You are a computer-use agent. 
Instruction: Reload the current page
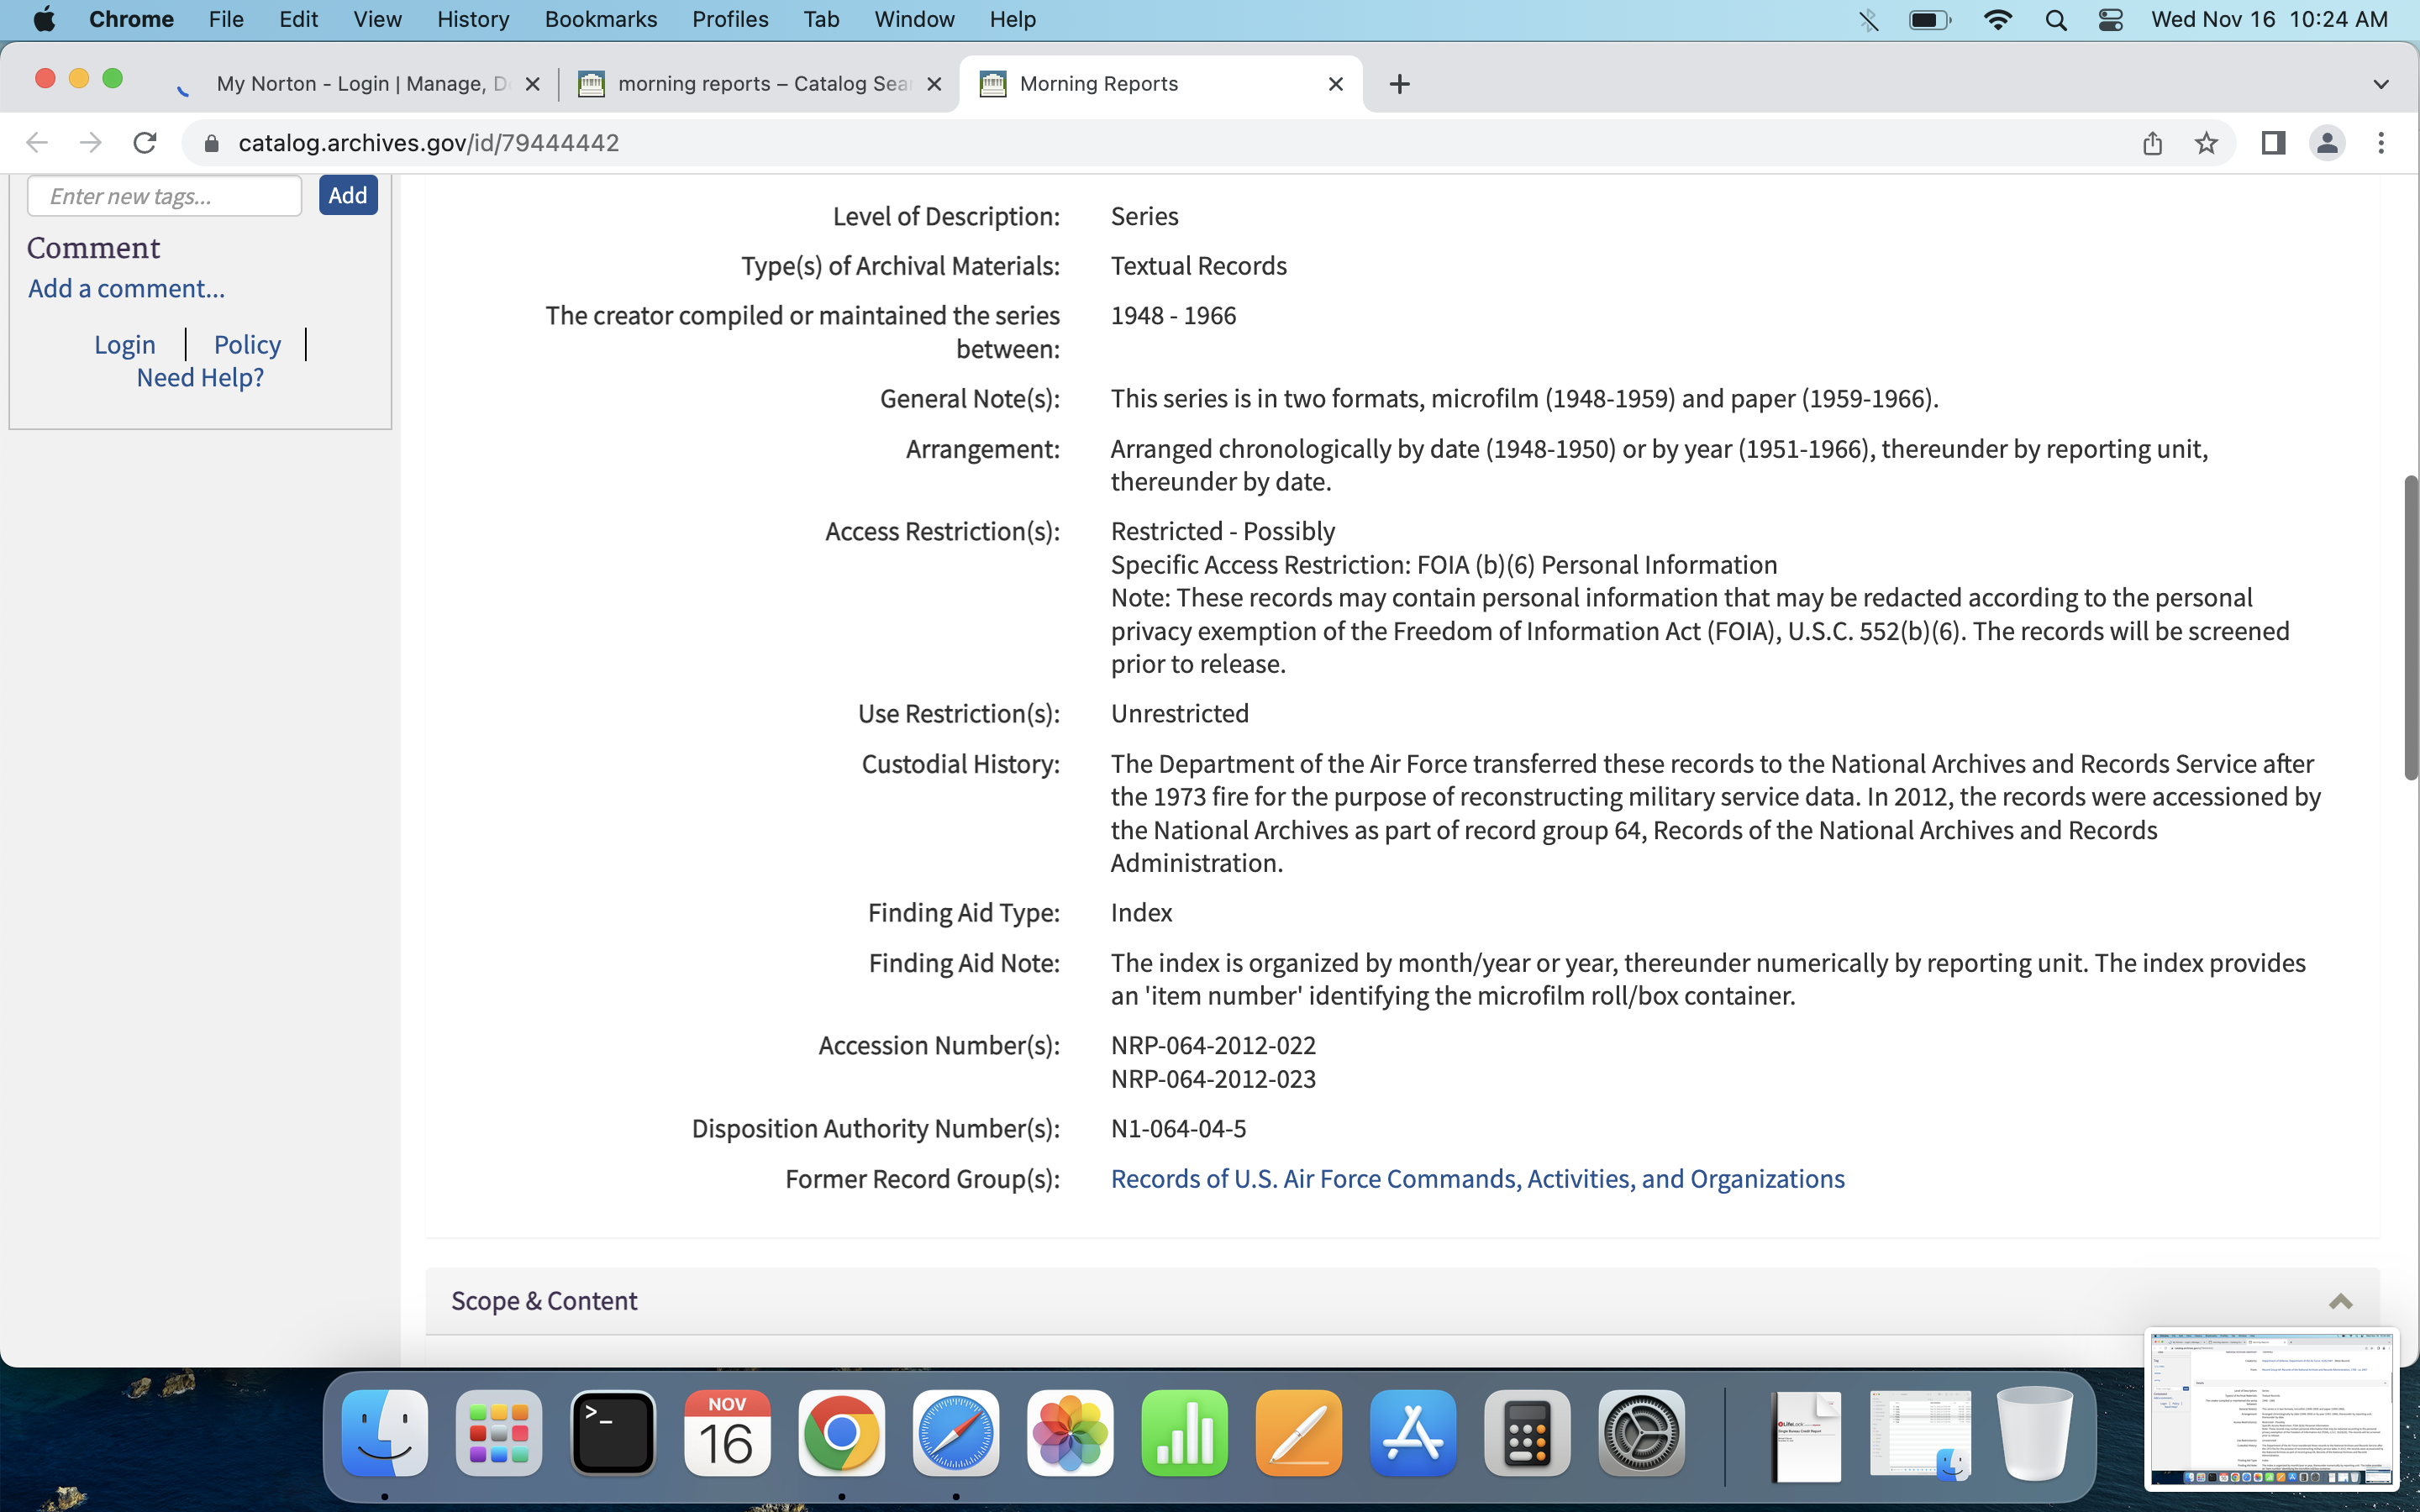coord(145,143)
